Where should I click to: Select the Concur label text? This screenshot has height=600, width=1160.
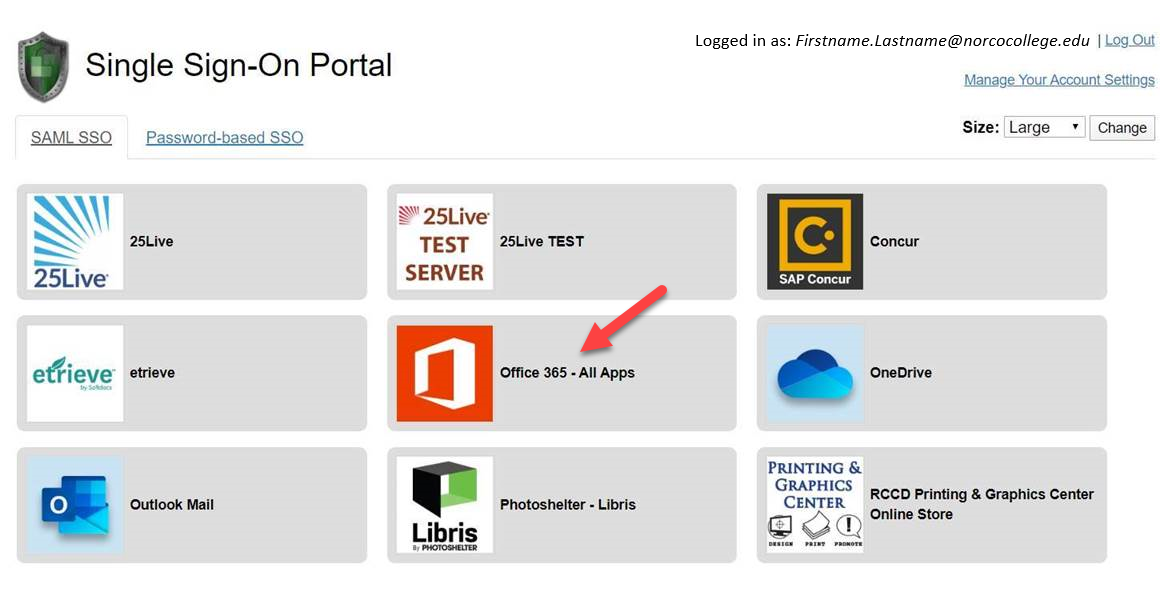[894, 241]
